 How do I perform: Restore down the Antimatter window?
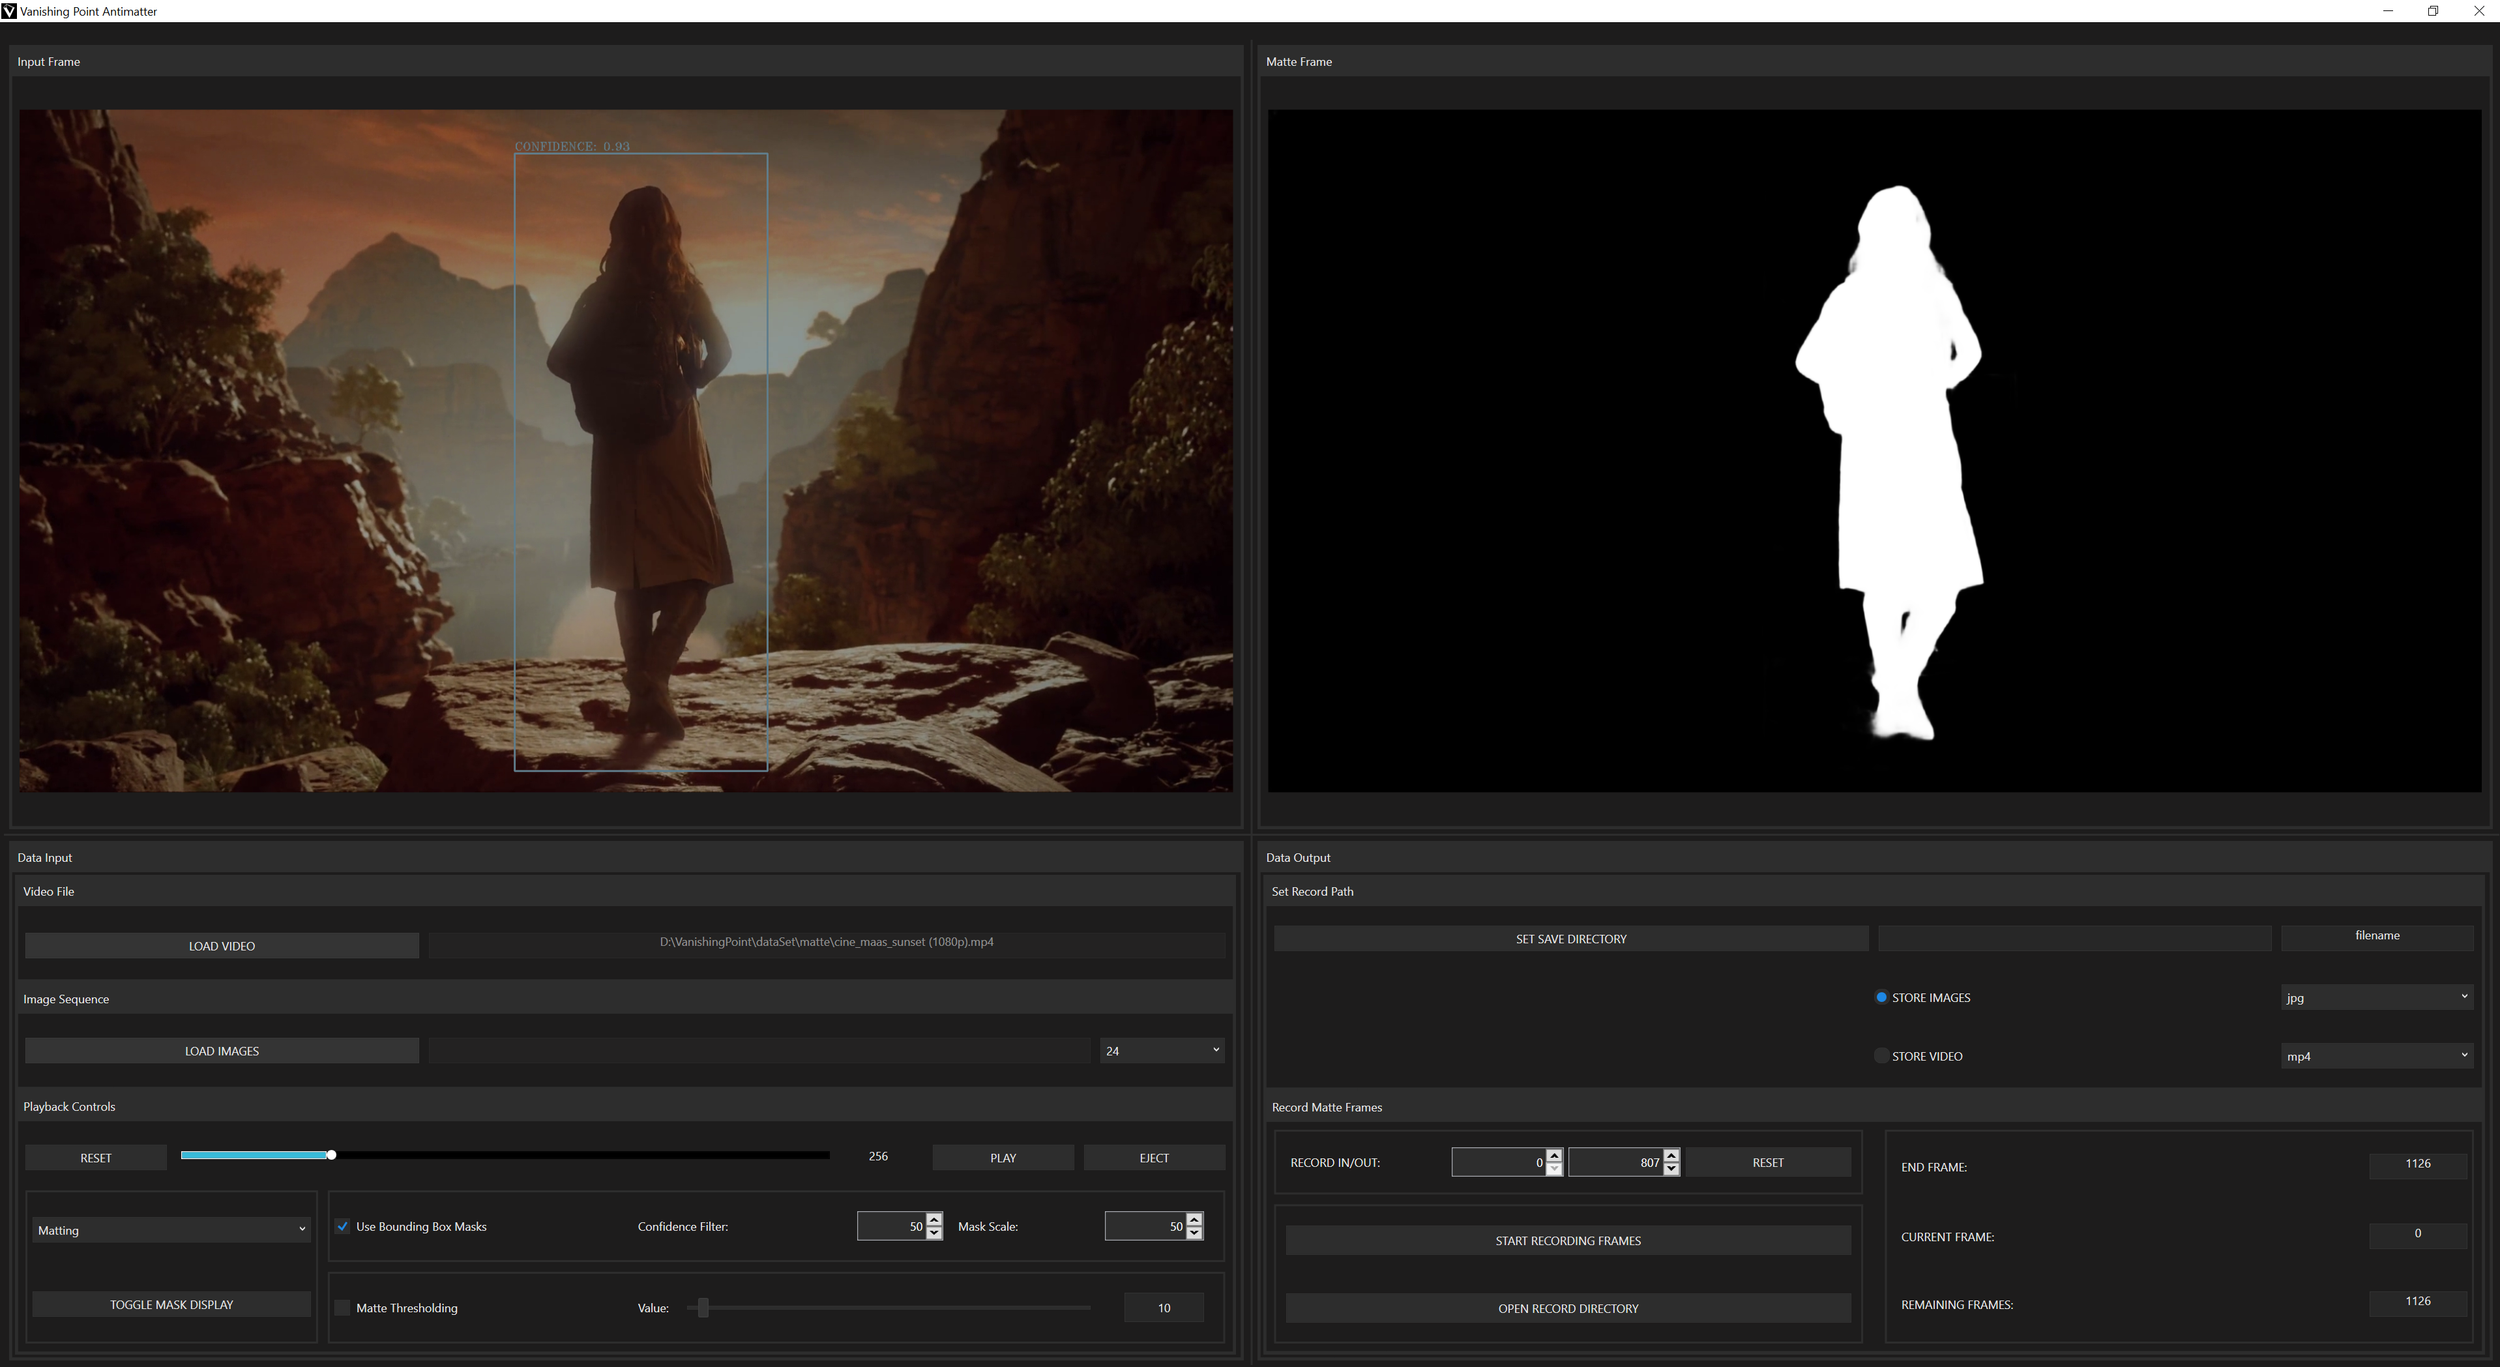[2433, 11]
